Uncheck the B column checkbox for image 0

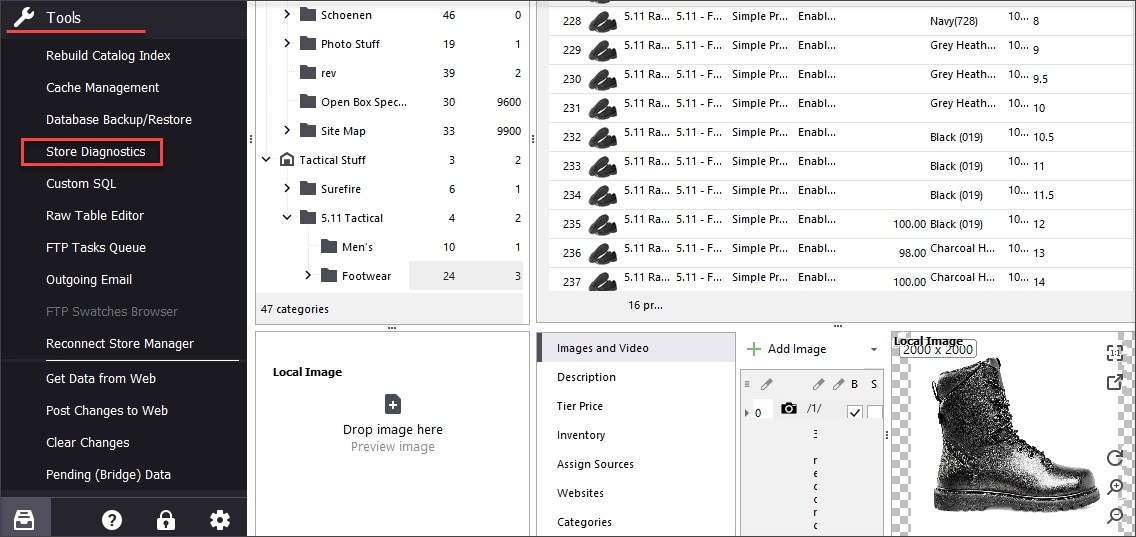pyautogui.click(x=855, y=412)
